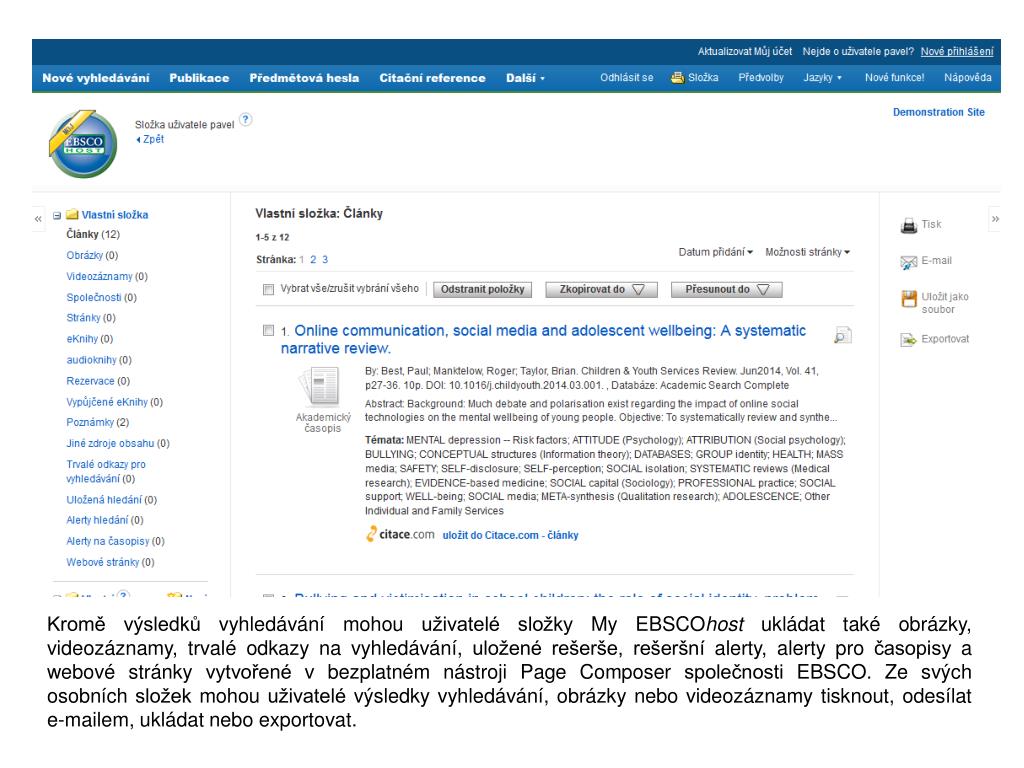Viewport: 1024px width, 768px height.
Task: Open the Další menu dropdown
Action: tap(525, 78)
